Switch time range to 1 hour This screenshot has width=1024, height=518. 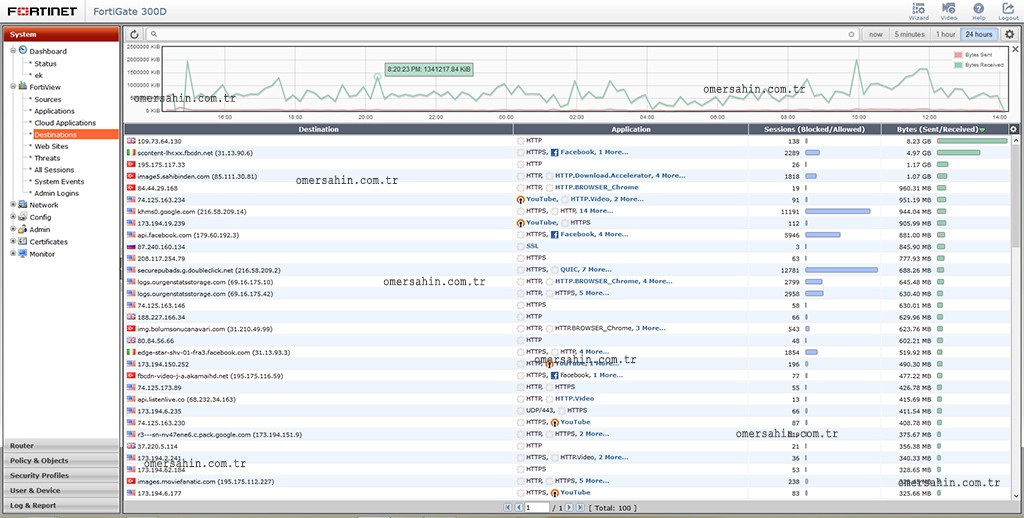946,34
